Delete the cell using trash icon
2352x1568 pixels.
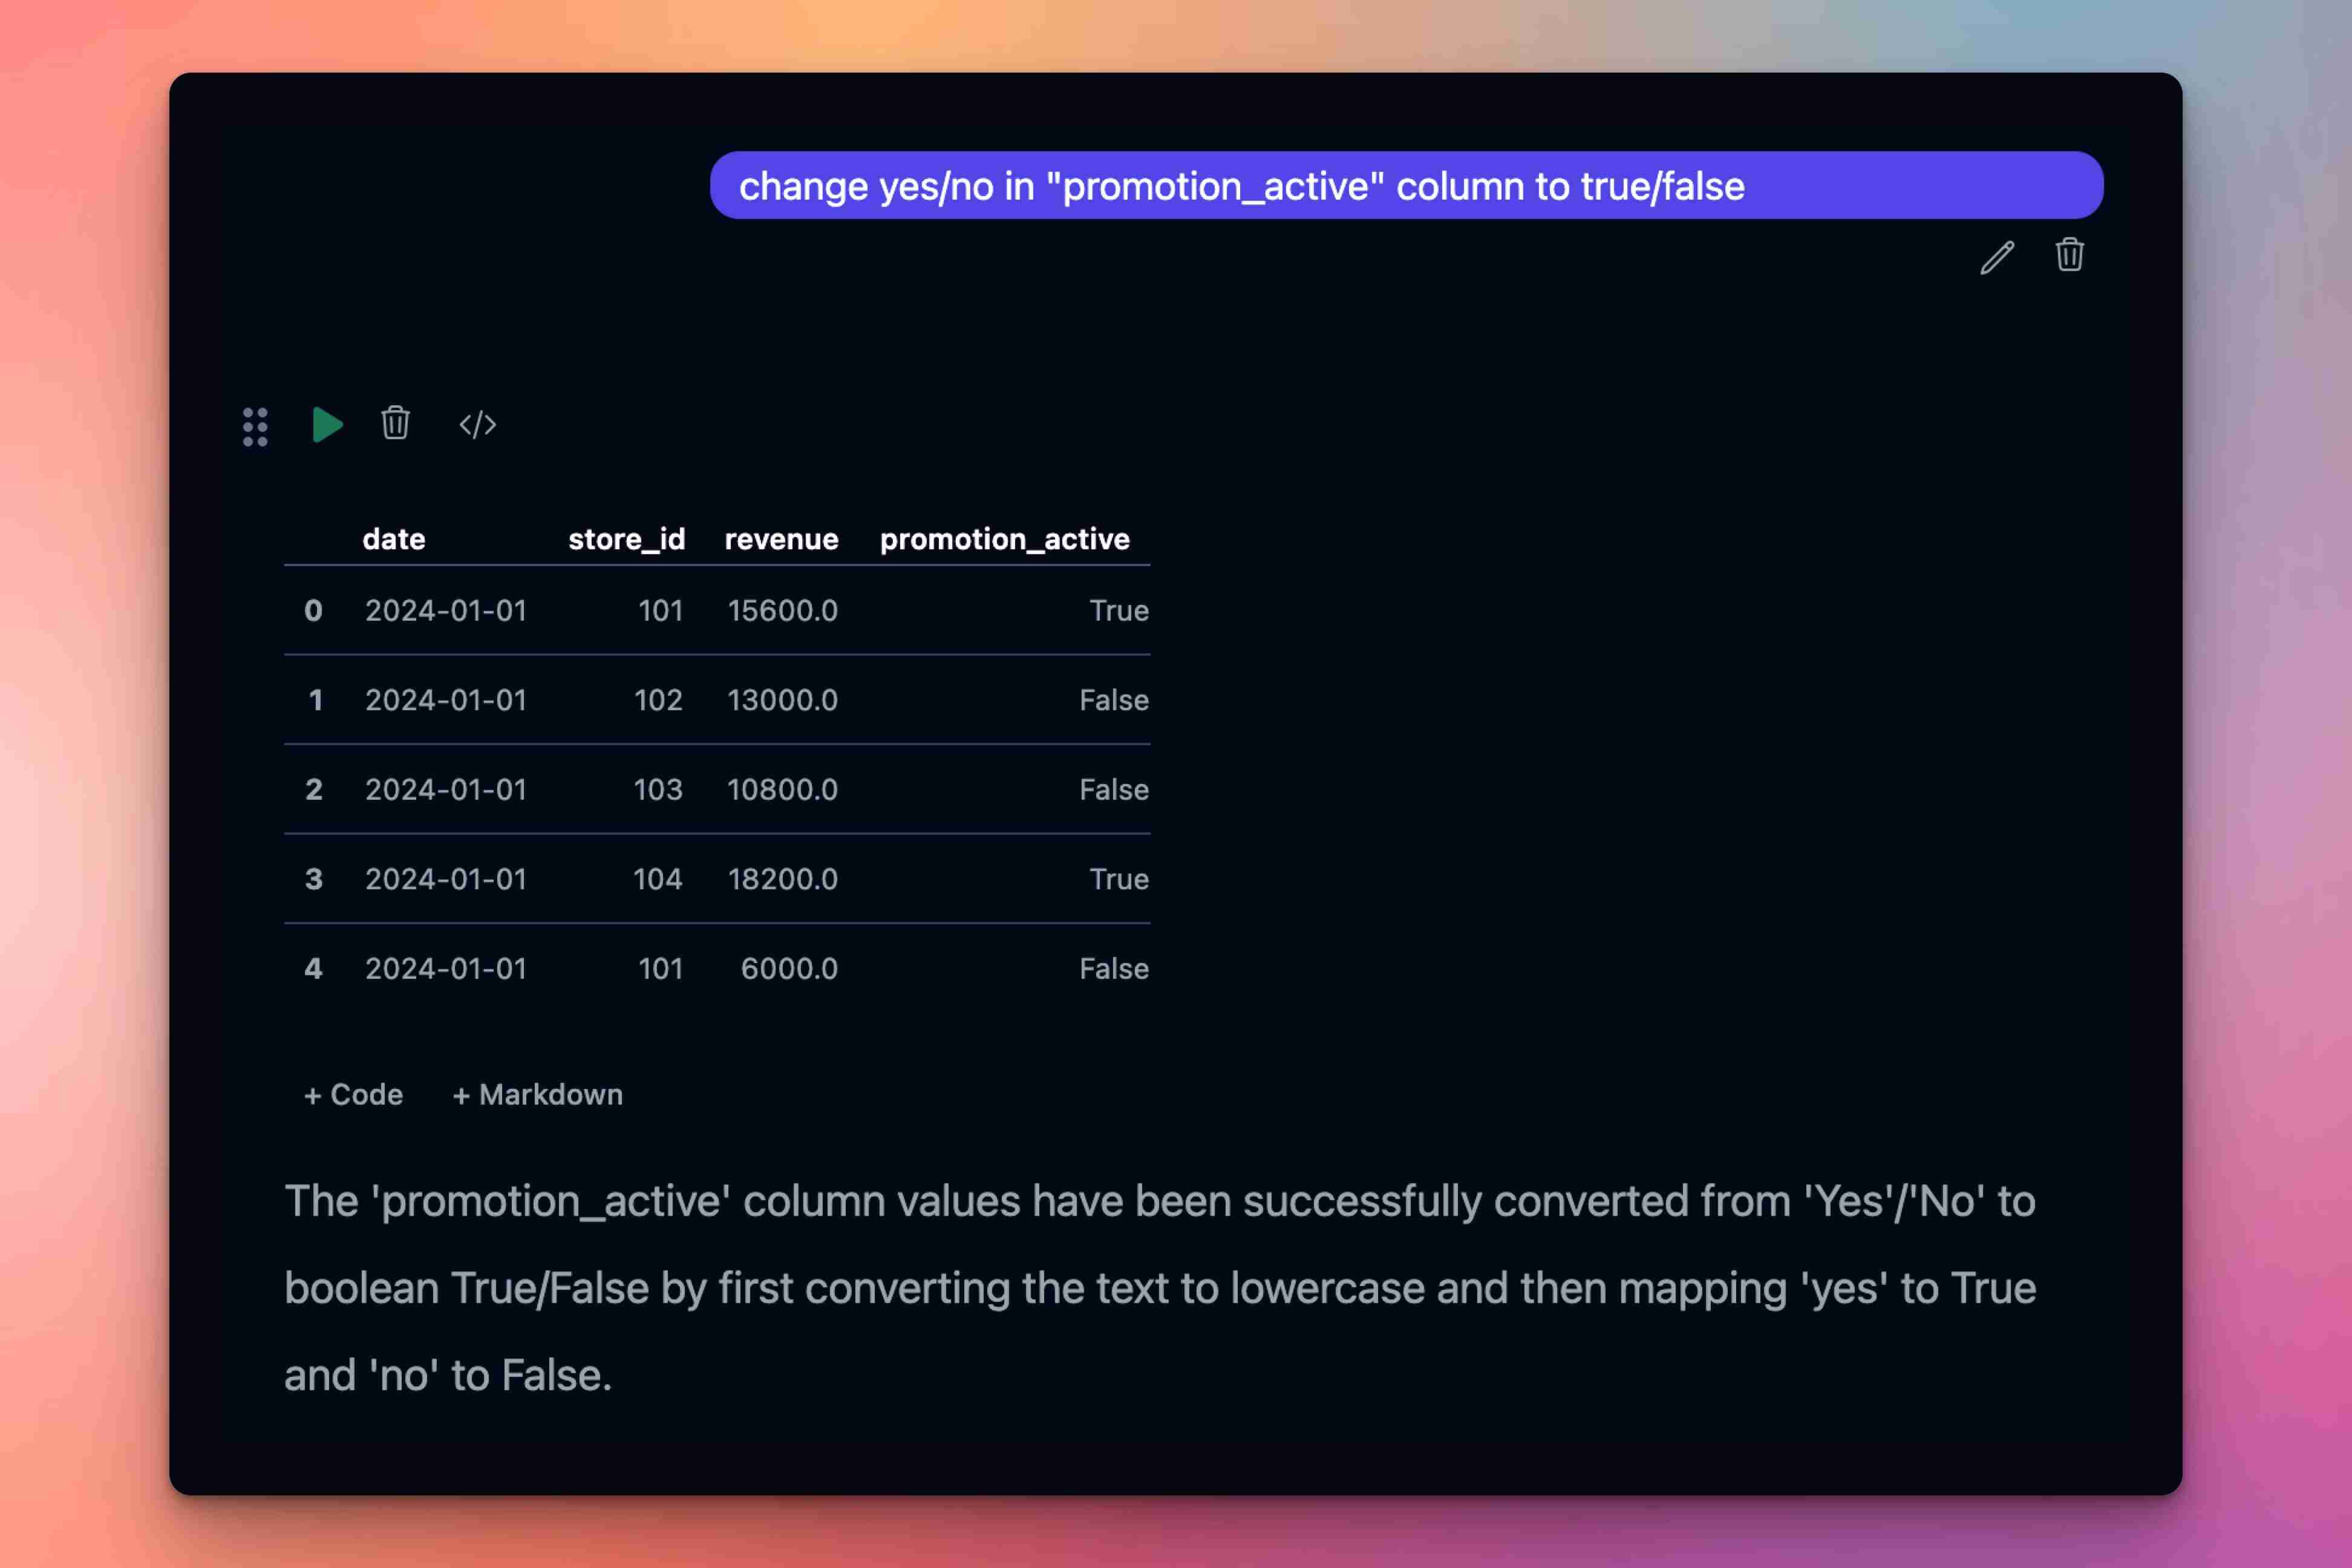pyautogui.click(x=395, y=424)
